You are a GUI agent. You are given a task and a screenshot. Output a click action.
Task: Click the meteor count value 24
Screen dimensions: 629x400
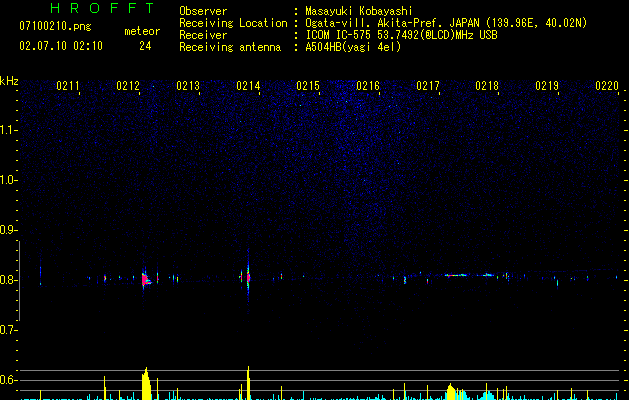(x=145, y=46)
